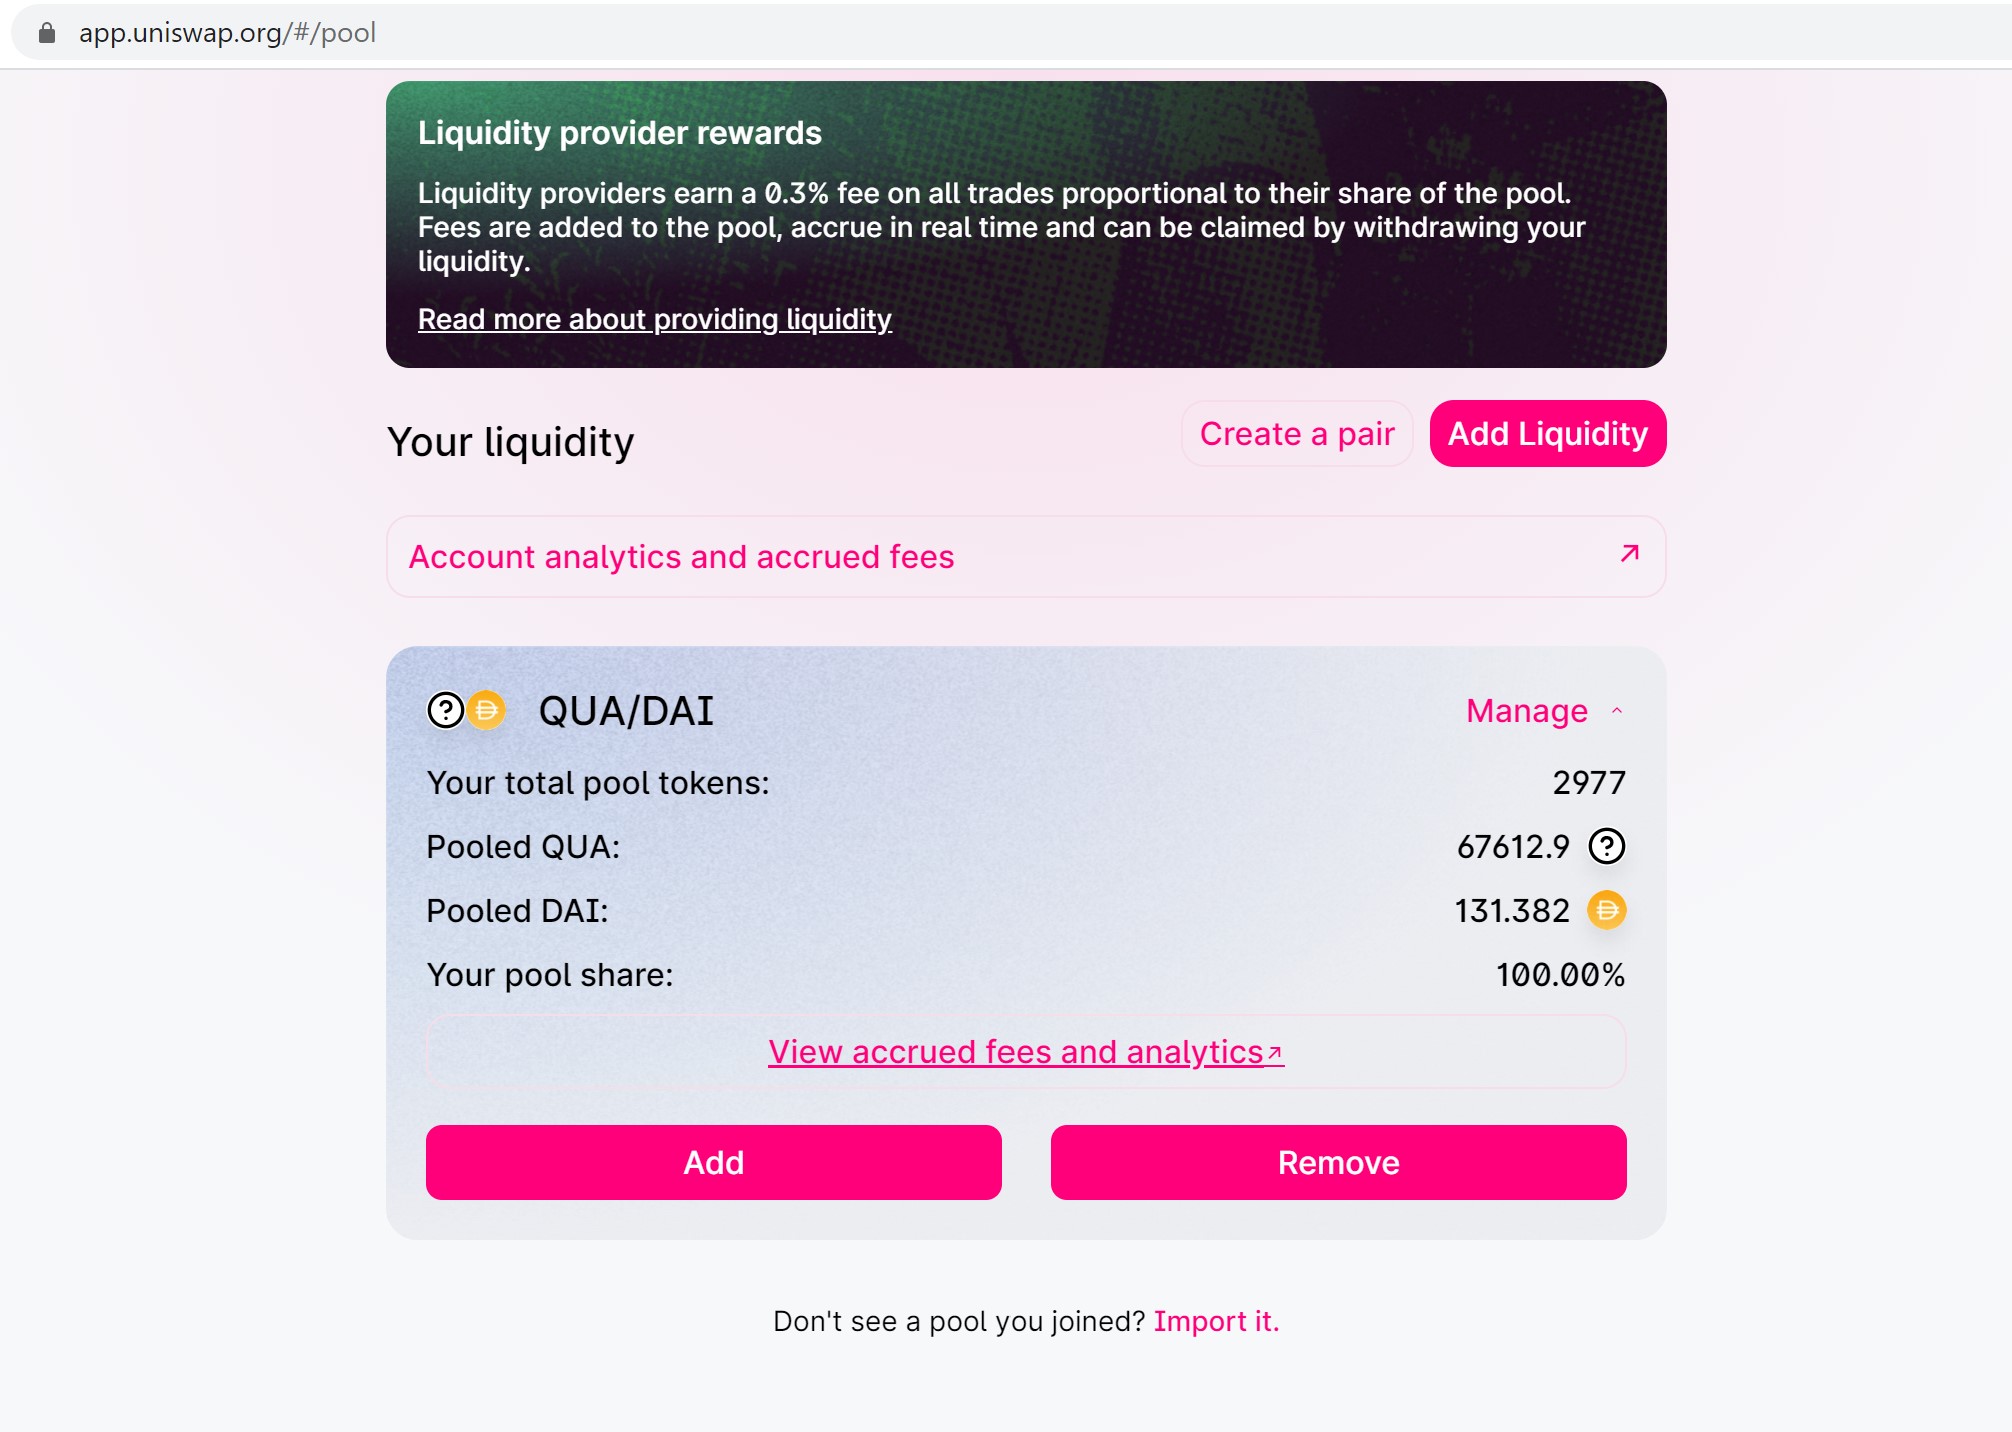
Task: Click the question-mark icon next to 67612.9
Action: coord(1606,846)
